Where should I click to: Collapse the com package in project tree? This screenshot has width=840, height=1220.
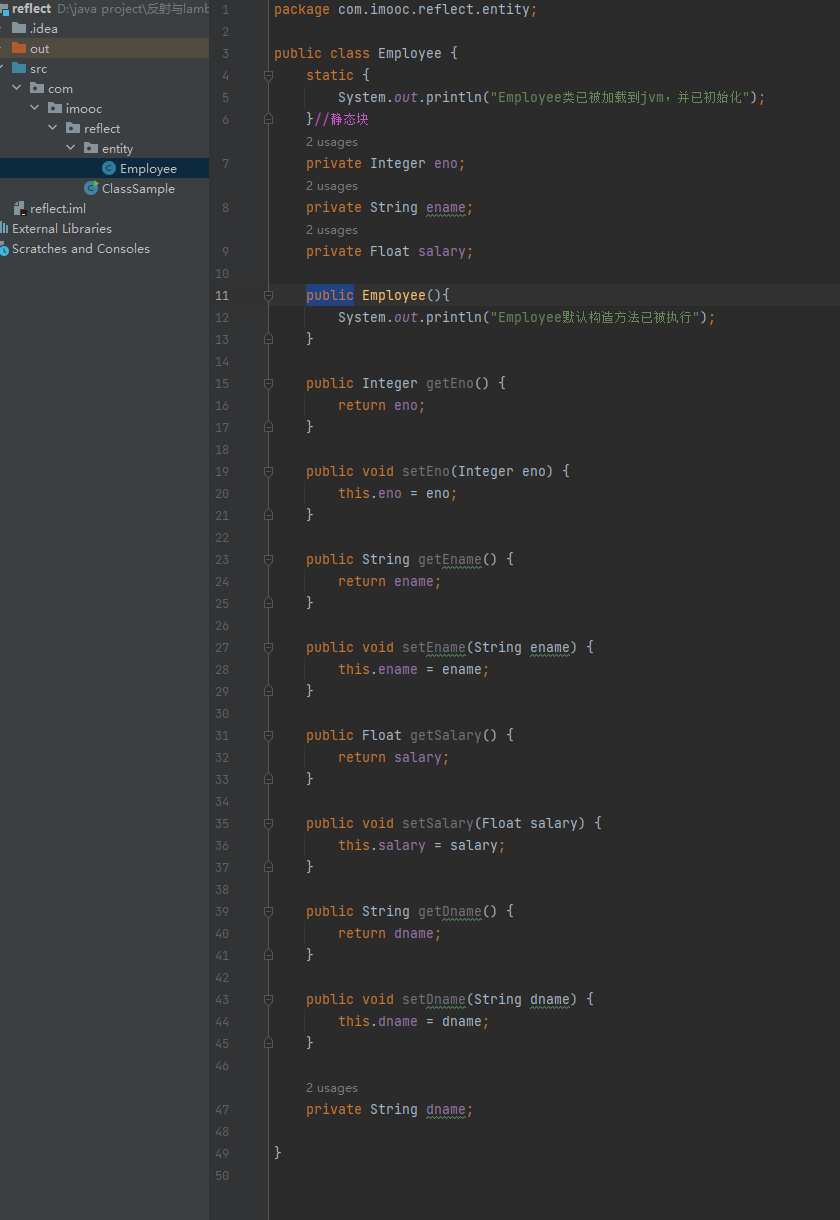point(17,88)
